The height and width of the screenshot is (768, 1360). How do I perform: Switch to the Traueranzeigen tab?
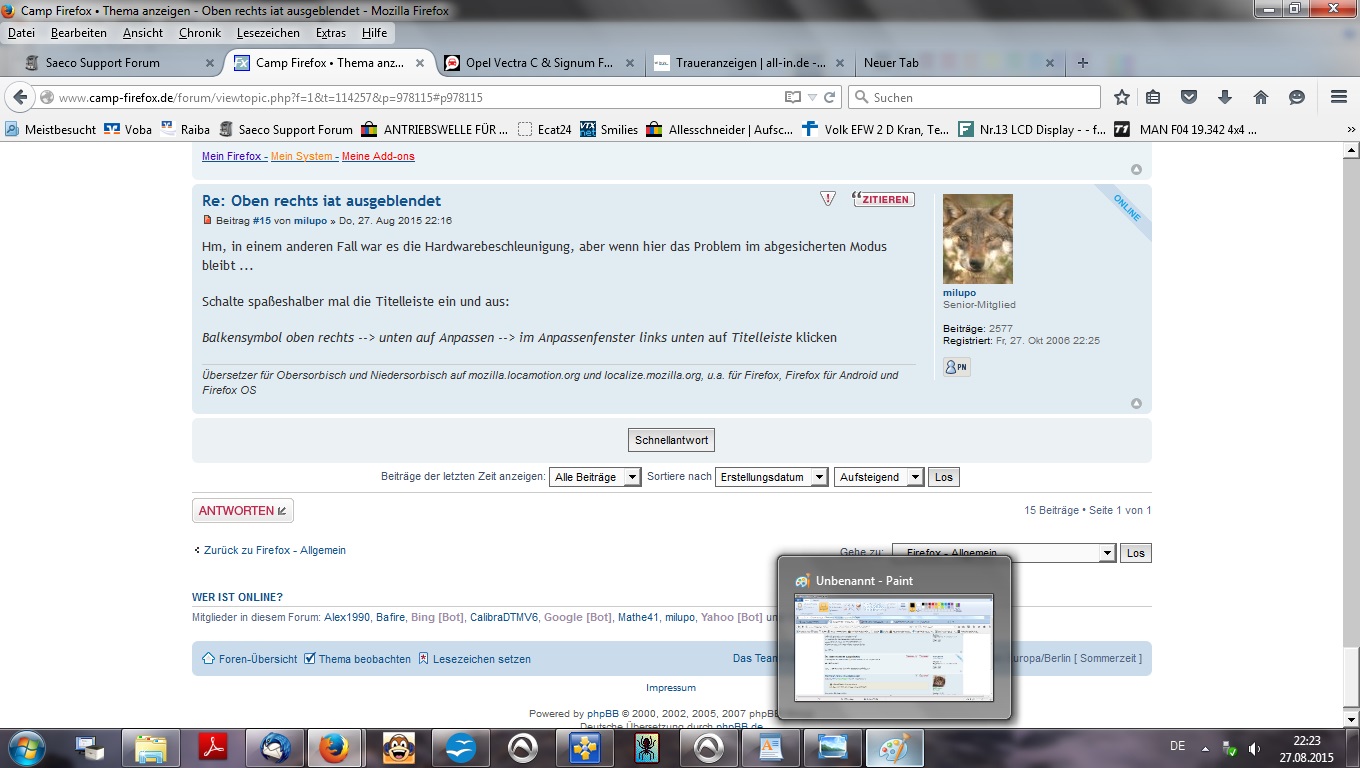point(749,62)
